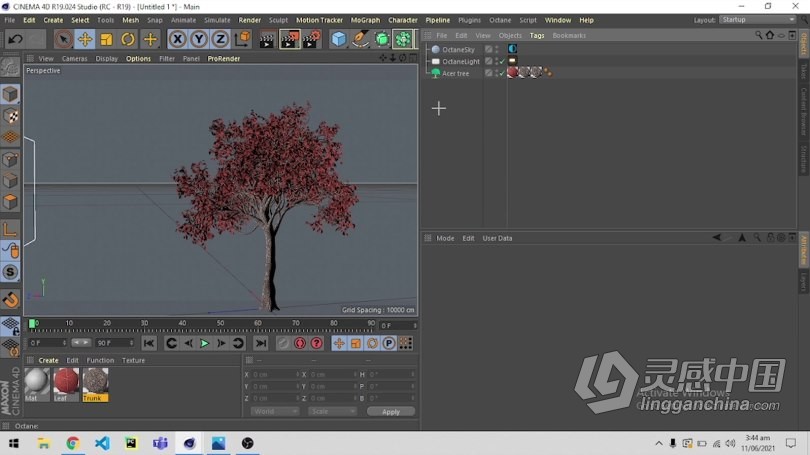Click the Record Active Objects button

pos(283,343)
